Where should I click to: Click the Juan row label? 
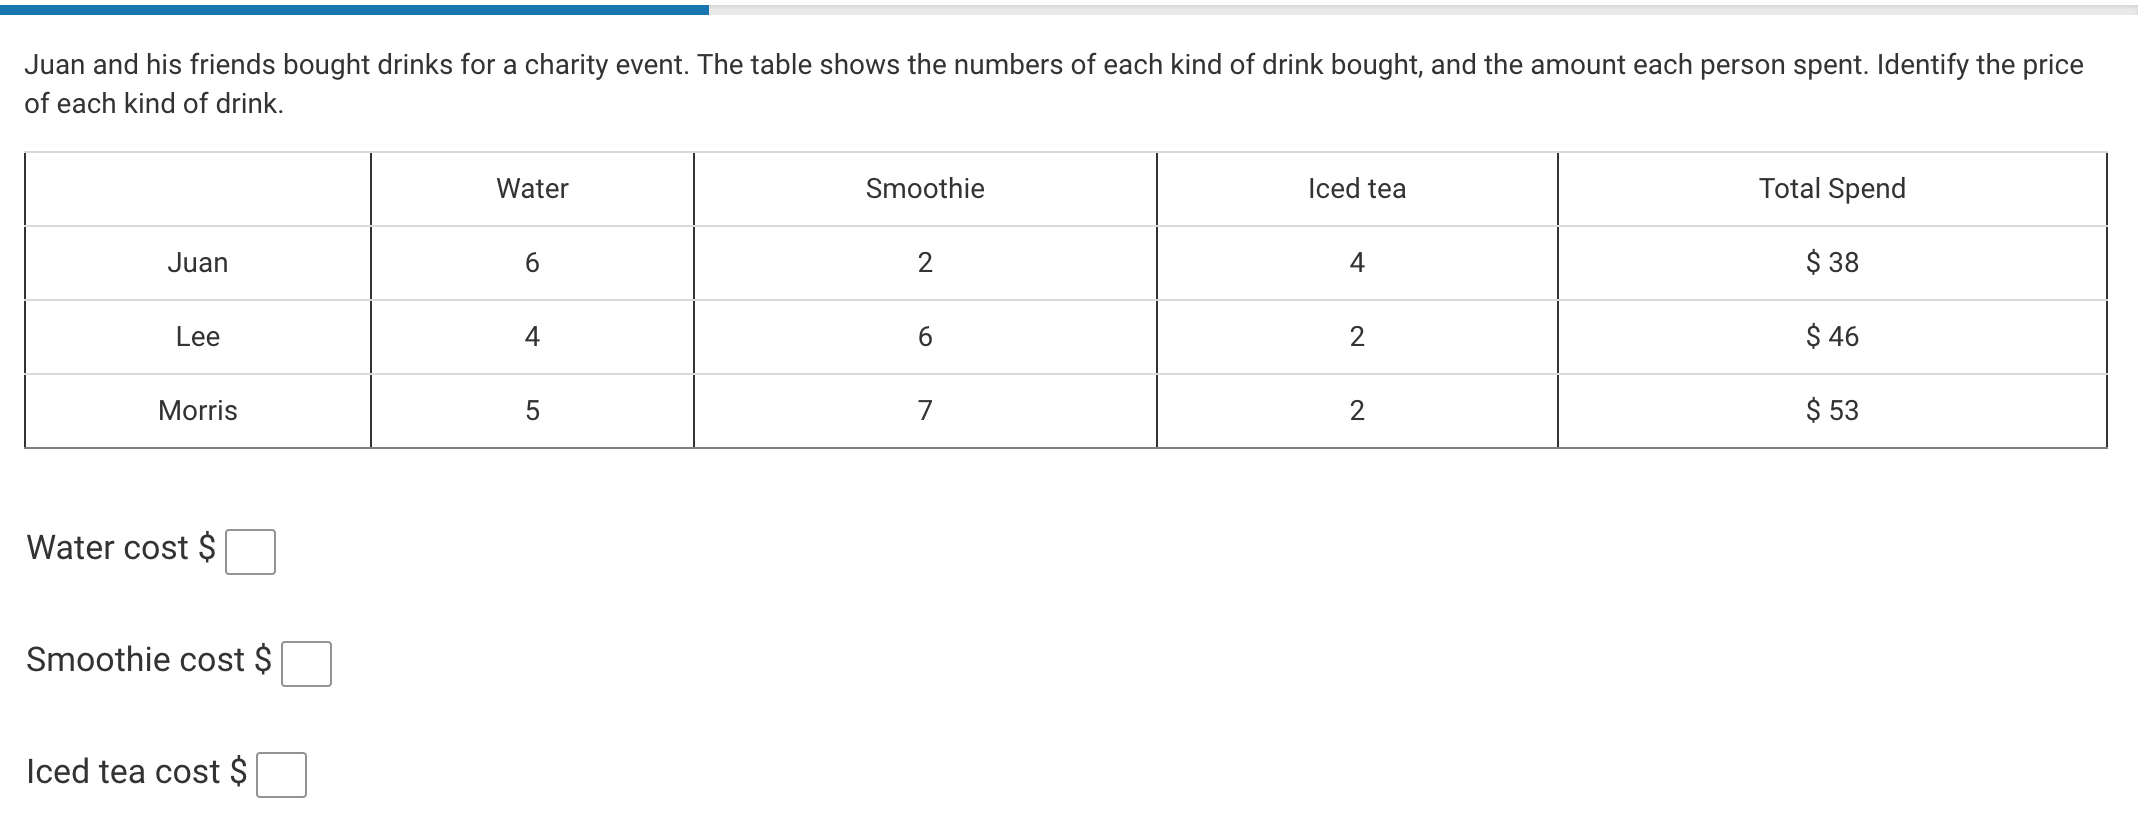(x=197, y=263)
